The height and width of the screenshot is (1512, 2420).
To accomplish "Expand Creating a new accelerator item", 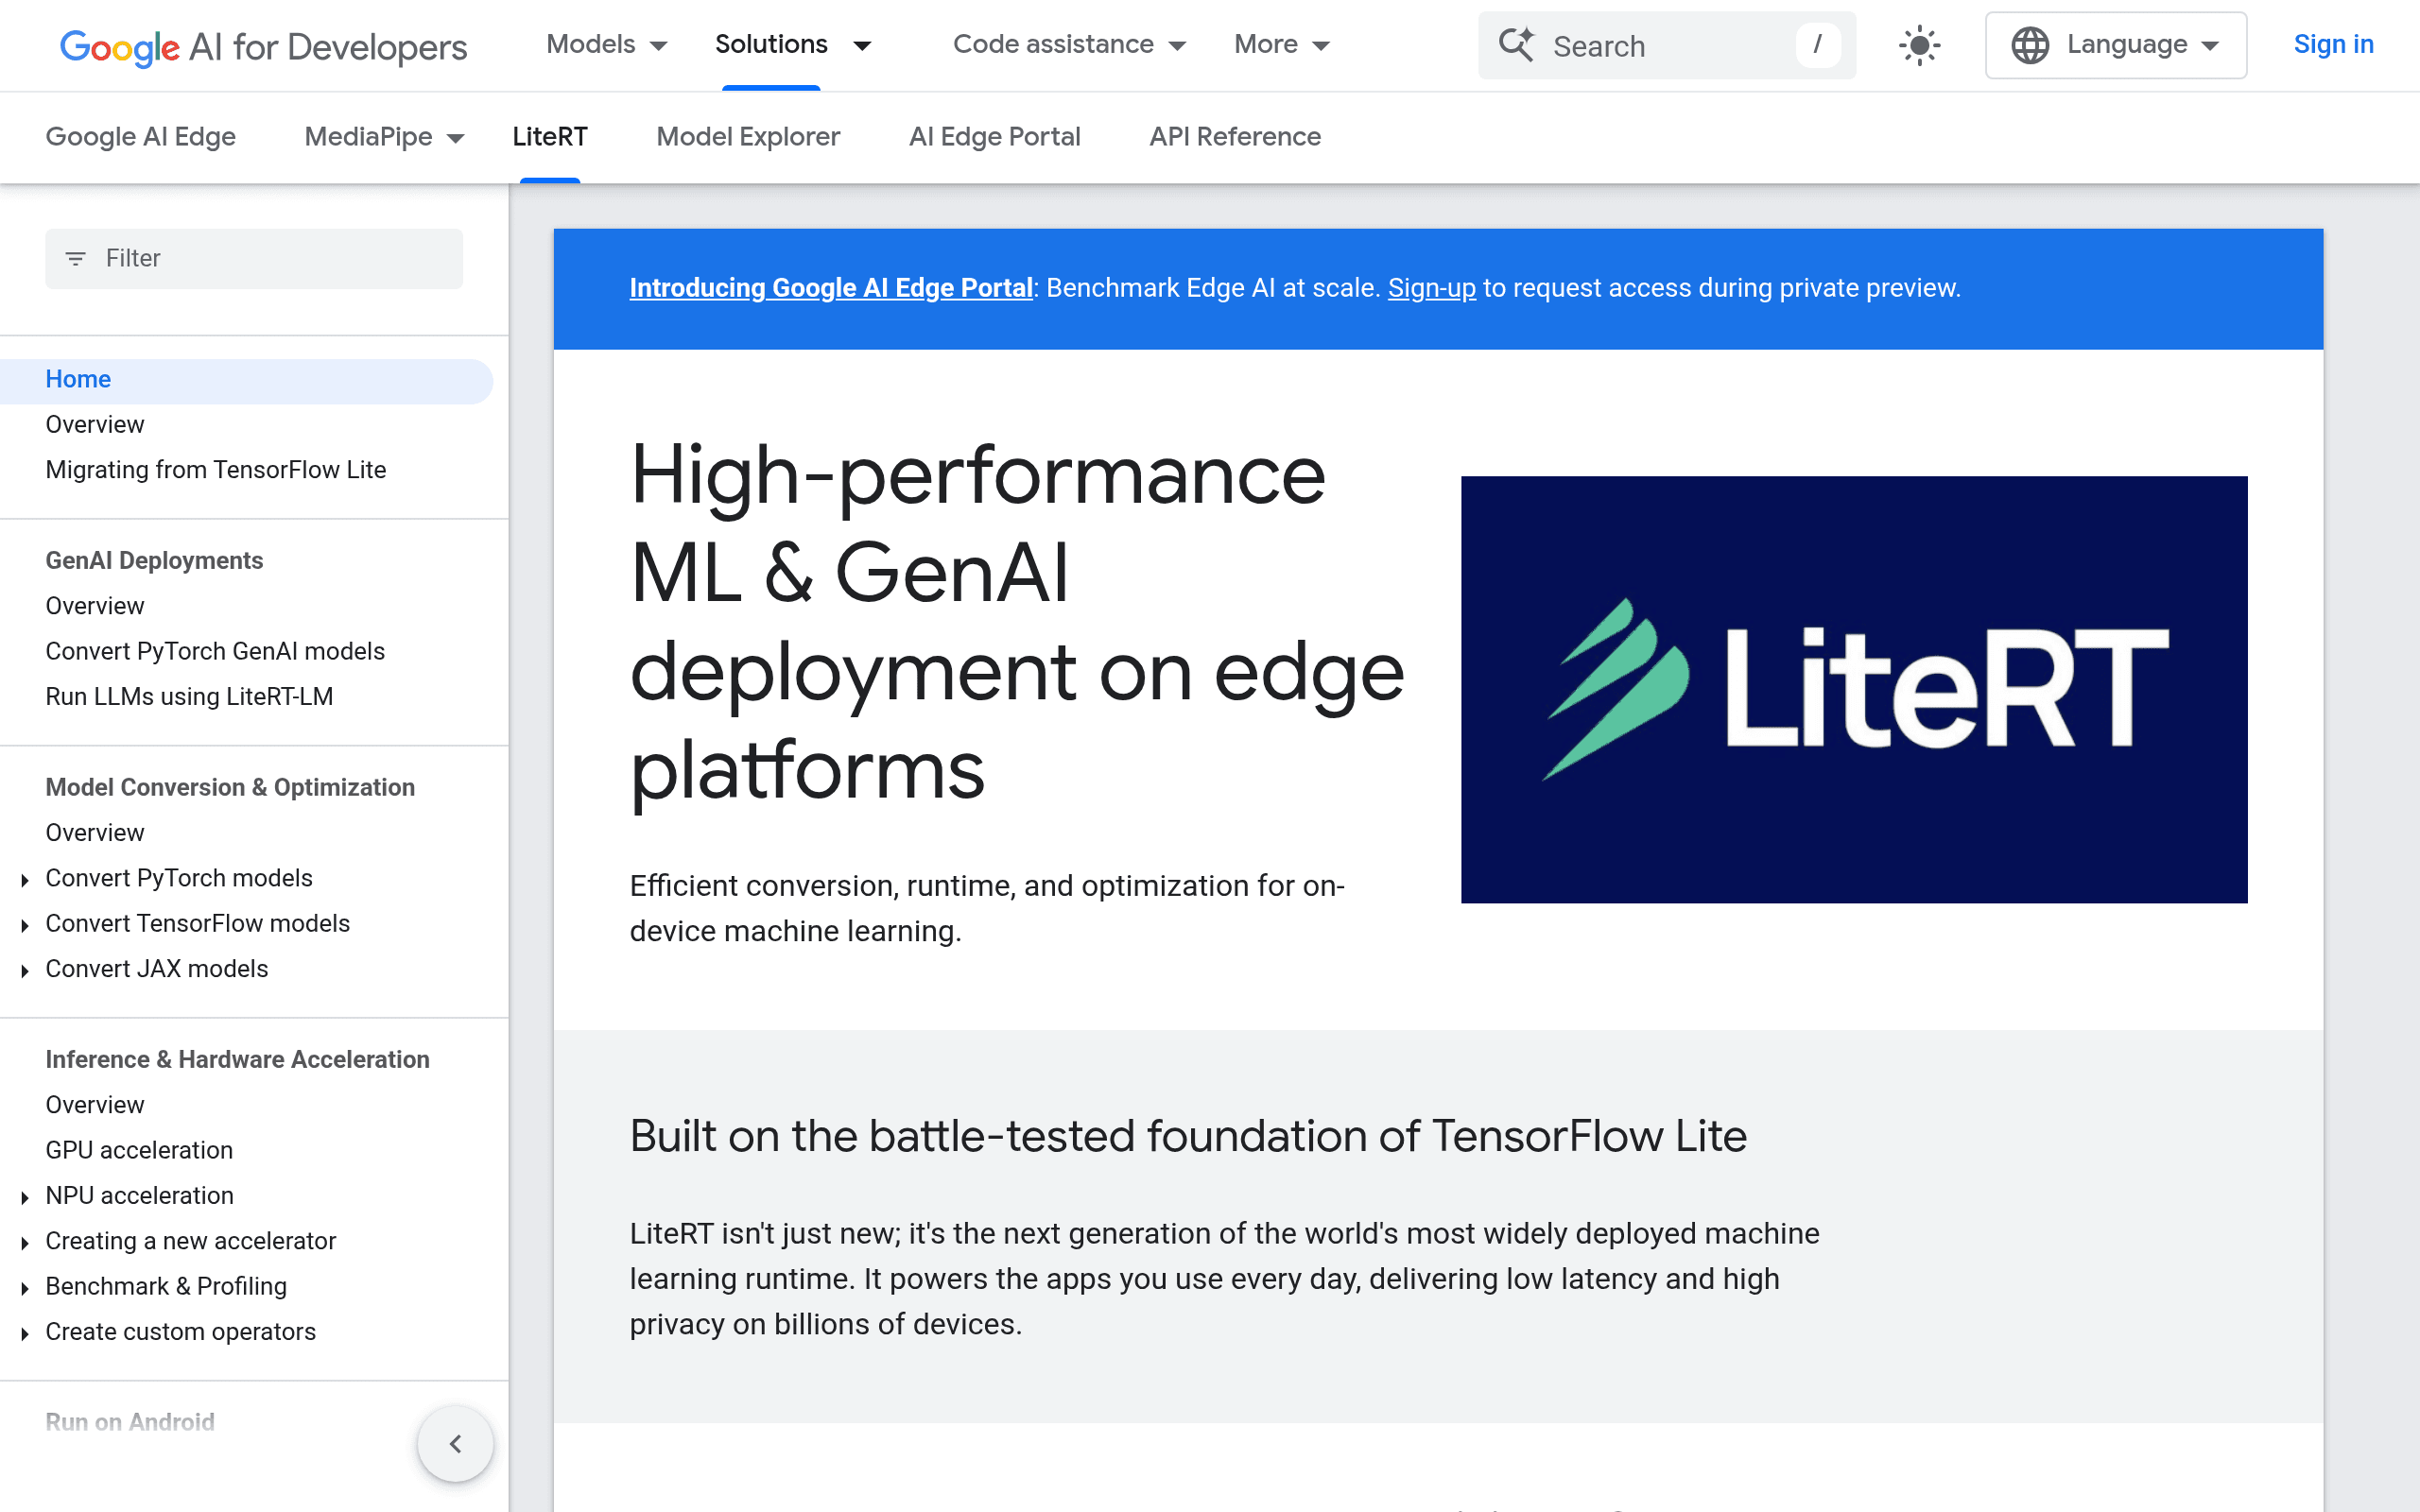I will [x=25, y=1243].
